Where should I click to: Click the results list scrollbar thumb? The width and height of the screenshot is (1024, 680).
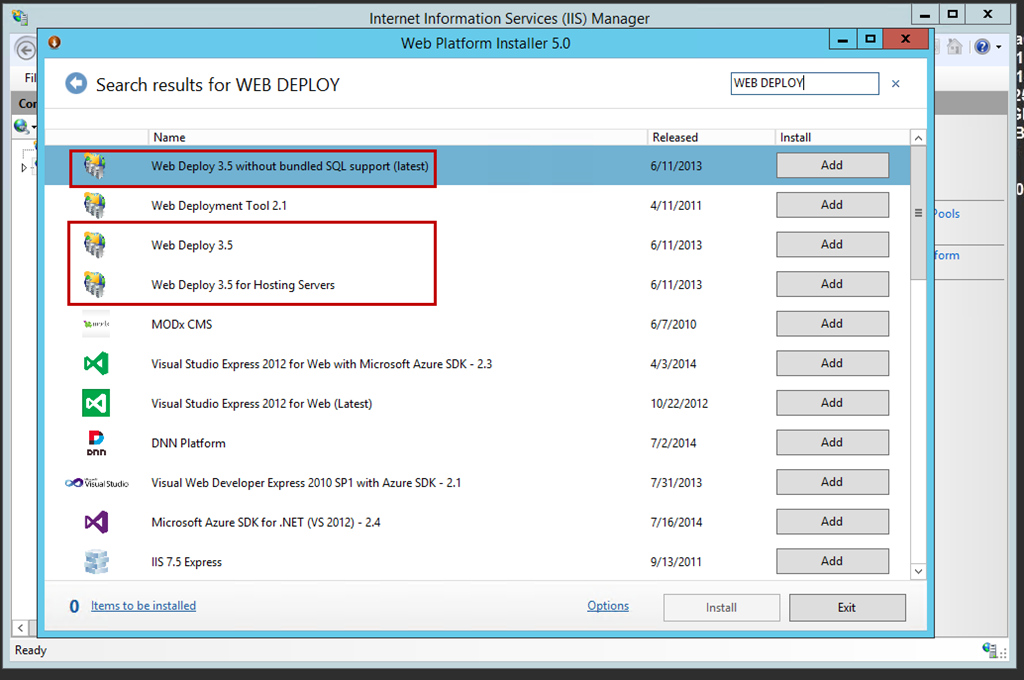click(918, 213)
